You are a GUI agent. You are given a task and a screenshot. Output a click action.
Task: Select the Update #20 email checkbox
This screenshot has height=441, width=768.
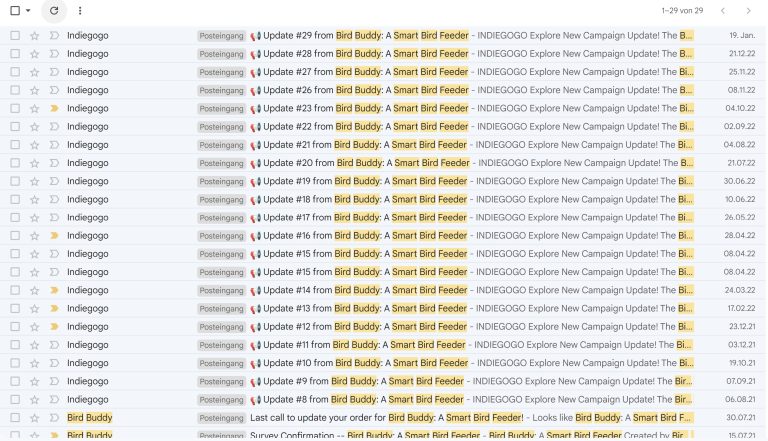[x=15, y=163]
